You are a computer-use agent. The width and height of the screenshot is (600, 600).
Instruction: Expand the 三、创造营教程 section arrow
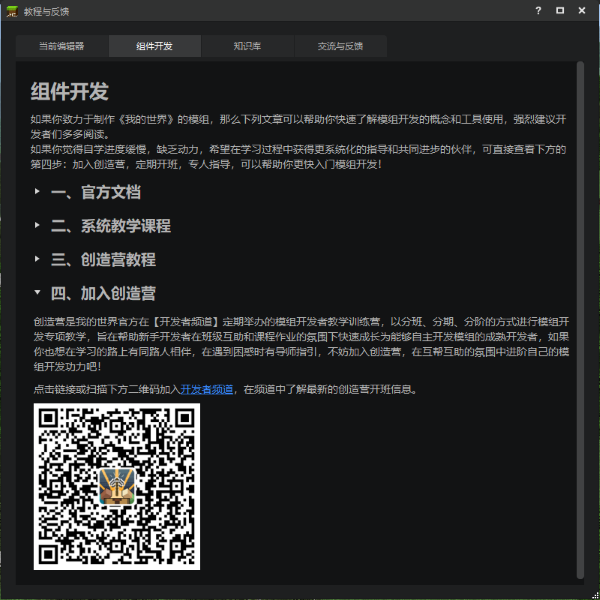(x=37, y=259)
